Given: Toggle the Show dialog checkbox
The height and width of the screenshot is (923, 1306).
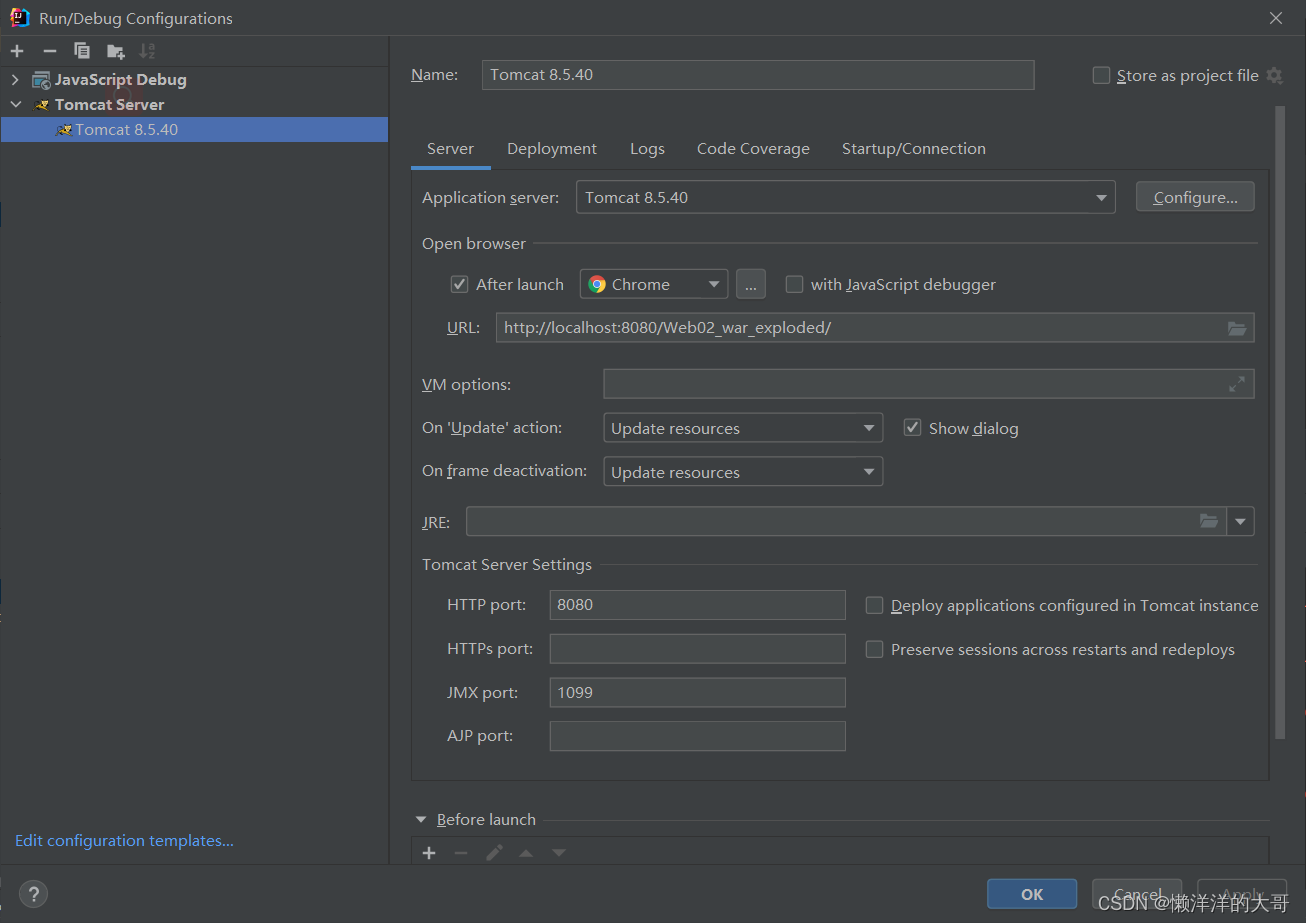Looking at the screenshot, I should coord(912,428).
